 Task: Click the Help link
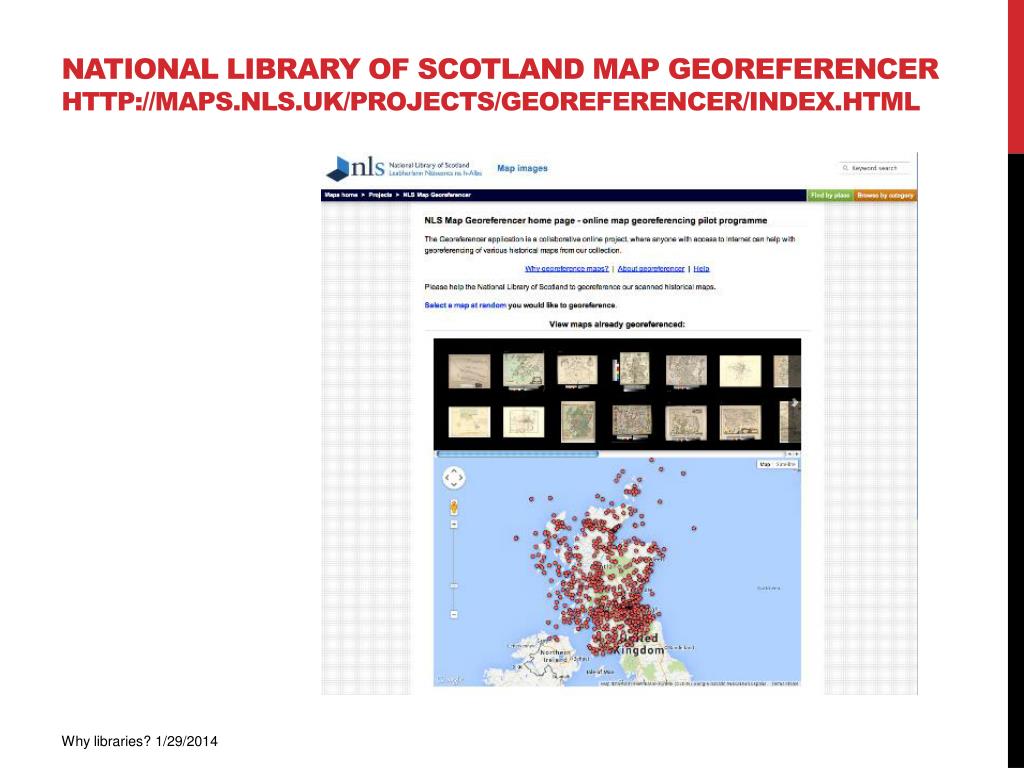click(701, 268)
